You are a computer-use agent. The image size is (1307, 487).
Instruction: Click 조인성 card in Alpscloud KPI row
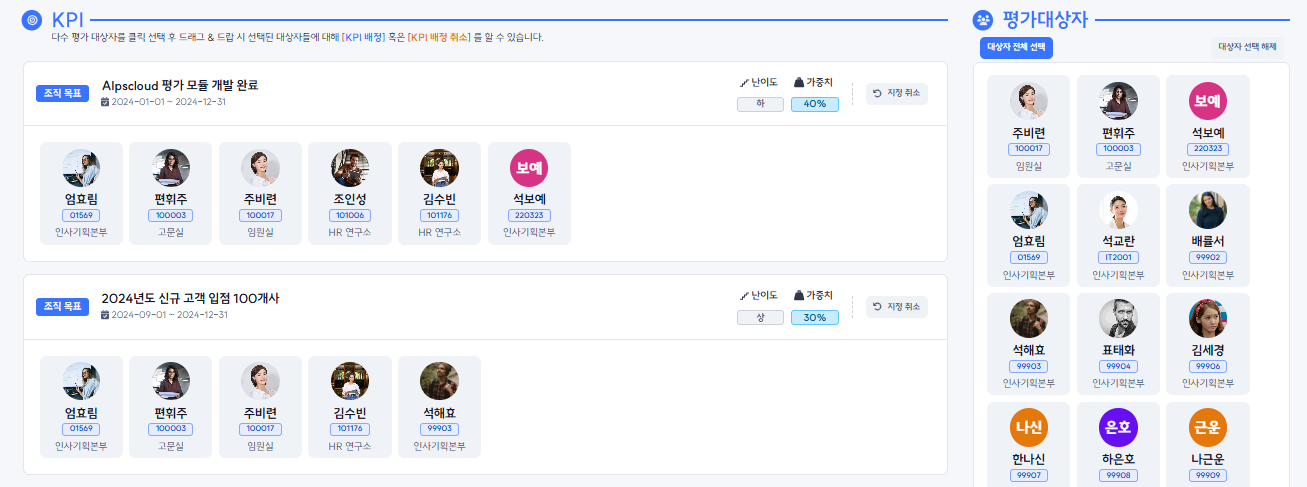coord(349,193)
